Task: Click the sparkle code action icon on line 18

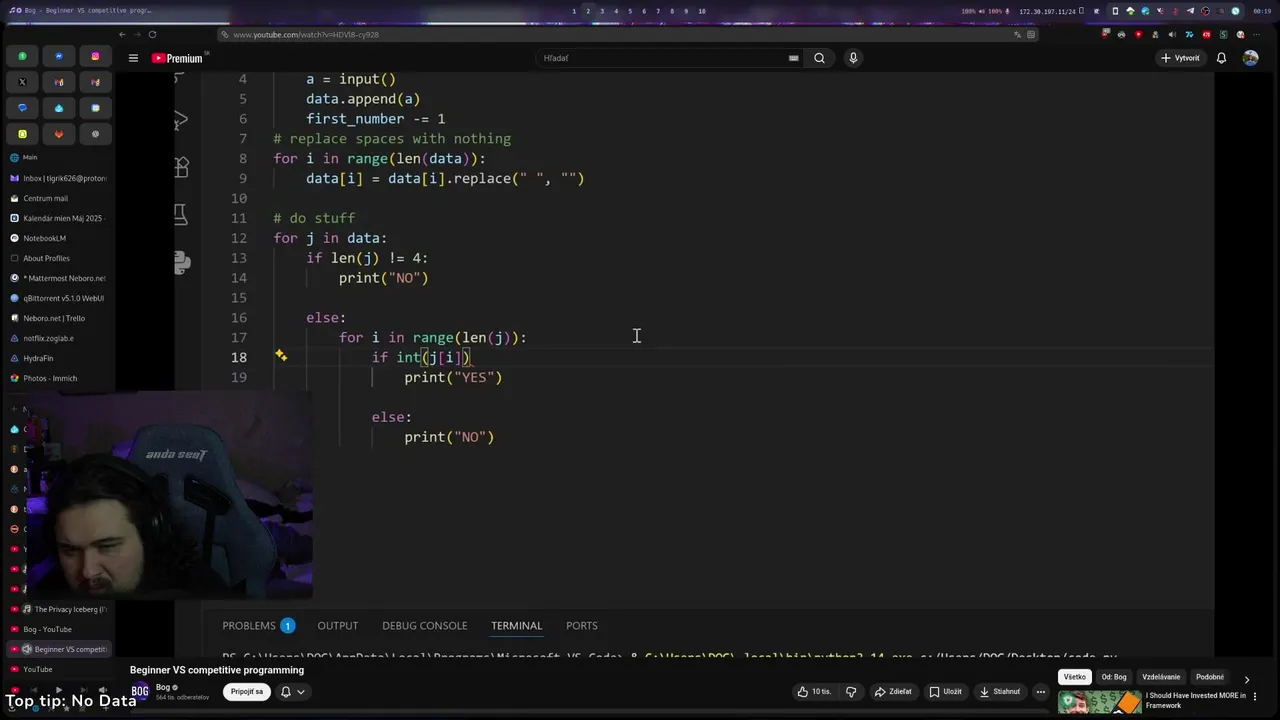Action: pyautogui.click(x=281, y=355)
